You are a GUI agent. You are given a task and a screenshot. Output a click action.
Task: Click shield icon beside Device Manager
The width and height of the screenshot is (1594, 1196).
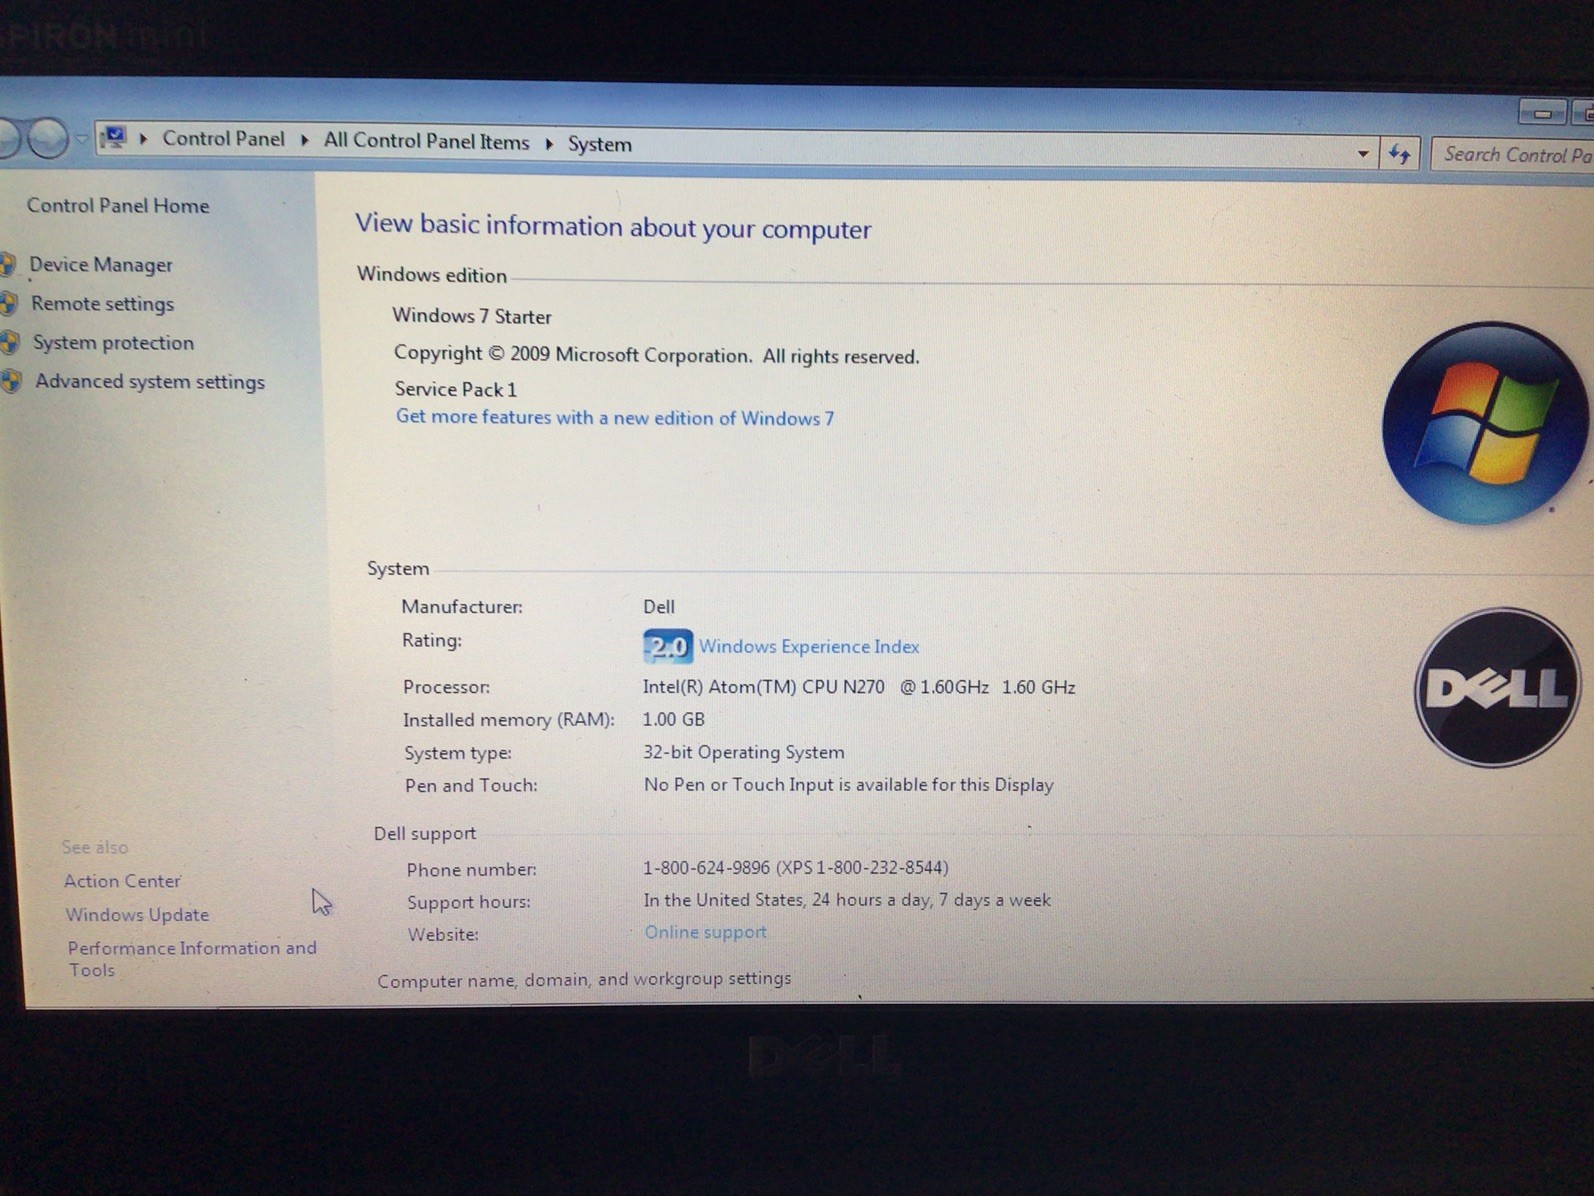click(x=9, y=264)
